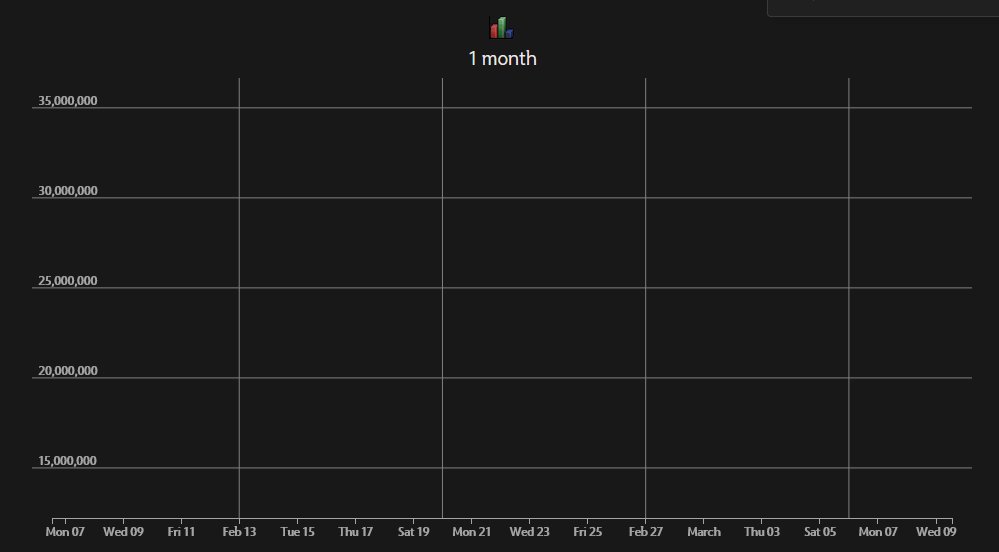
Task: Click the 'Thu 03' x-axis label
Action: click(761, 532)
